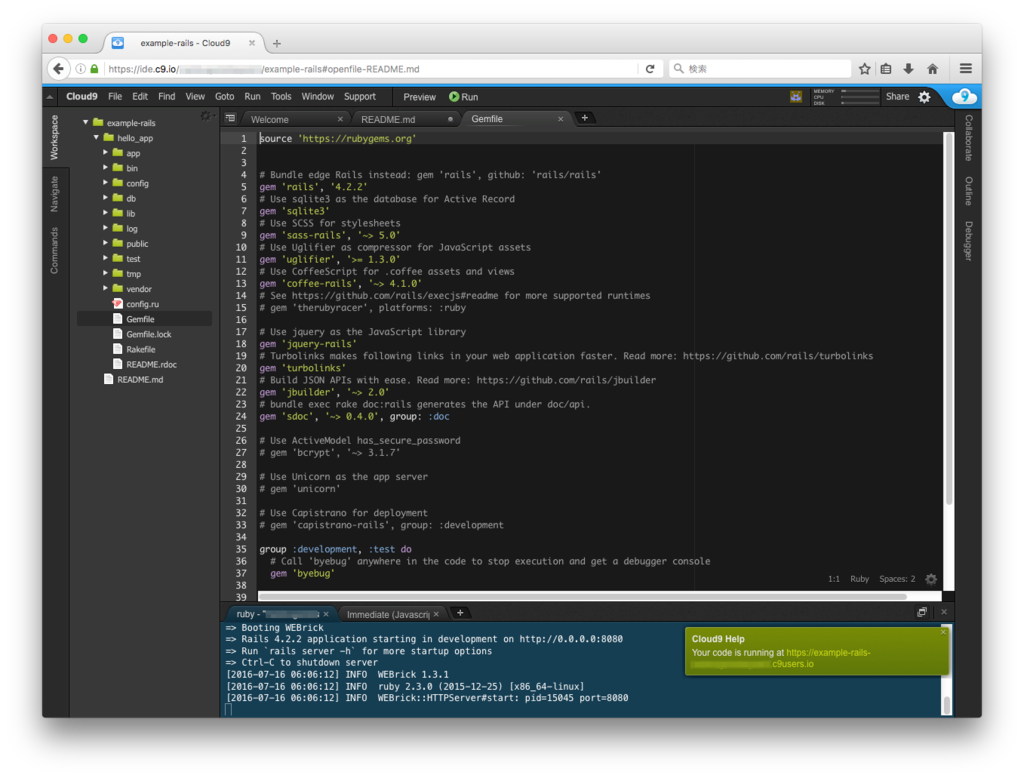
Task: Click the editor horizontal scrollbar
Action: tap(582, 596)
